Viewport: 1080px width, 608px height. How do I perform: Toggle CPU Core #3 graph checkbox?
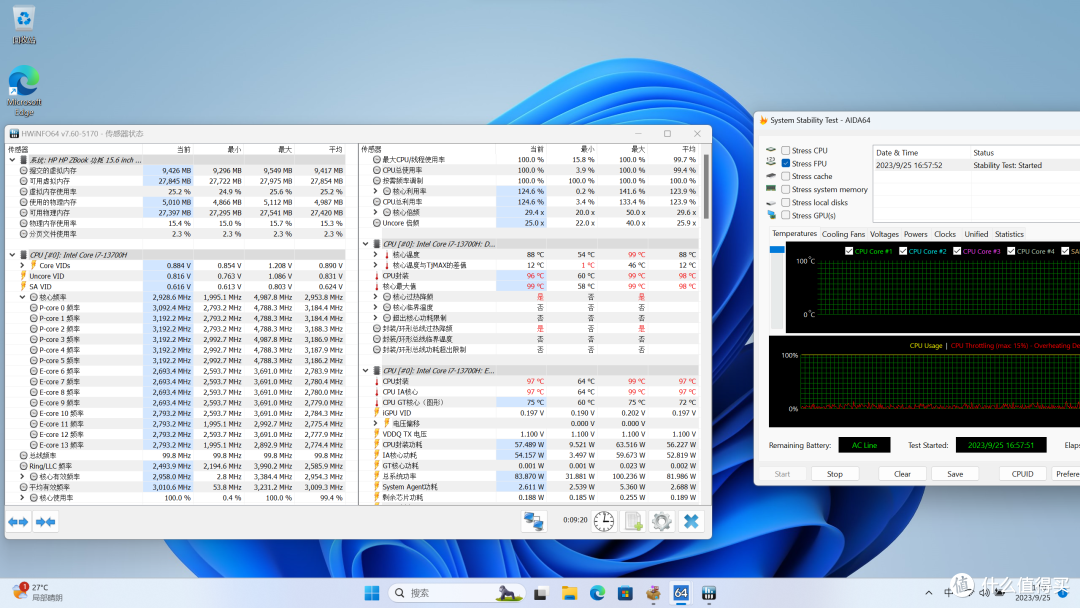957,251
